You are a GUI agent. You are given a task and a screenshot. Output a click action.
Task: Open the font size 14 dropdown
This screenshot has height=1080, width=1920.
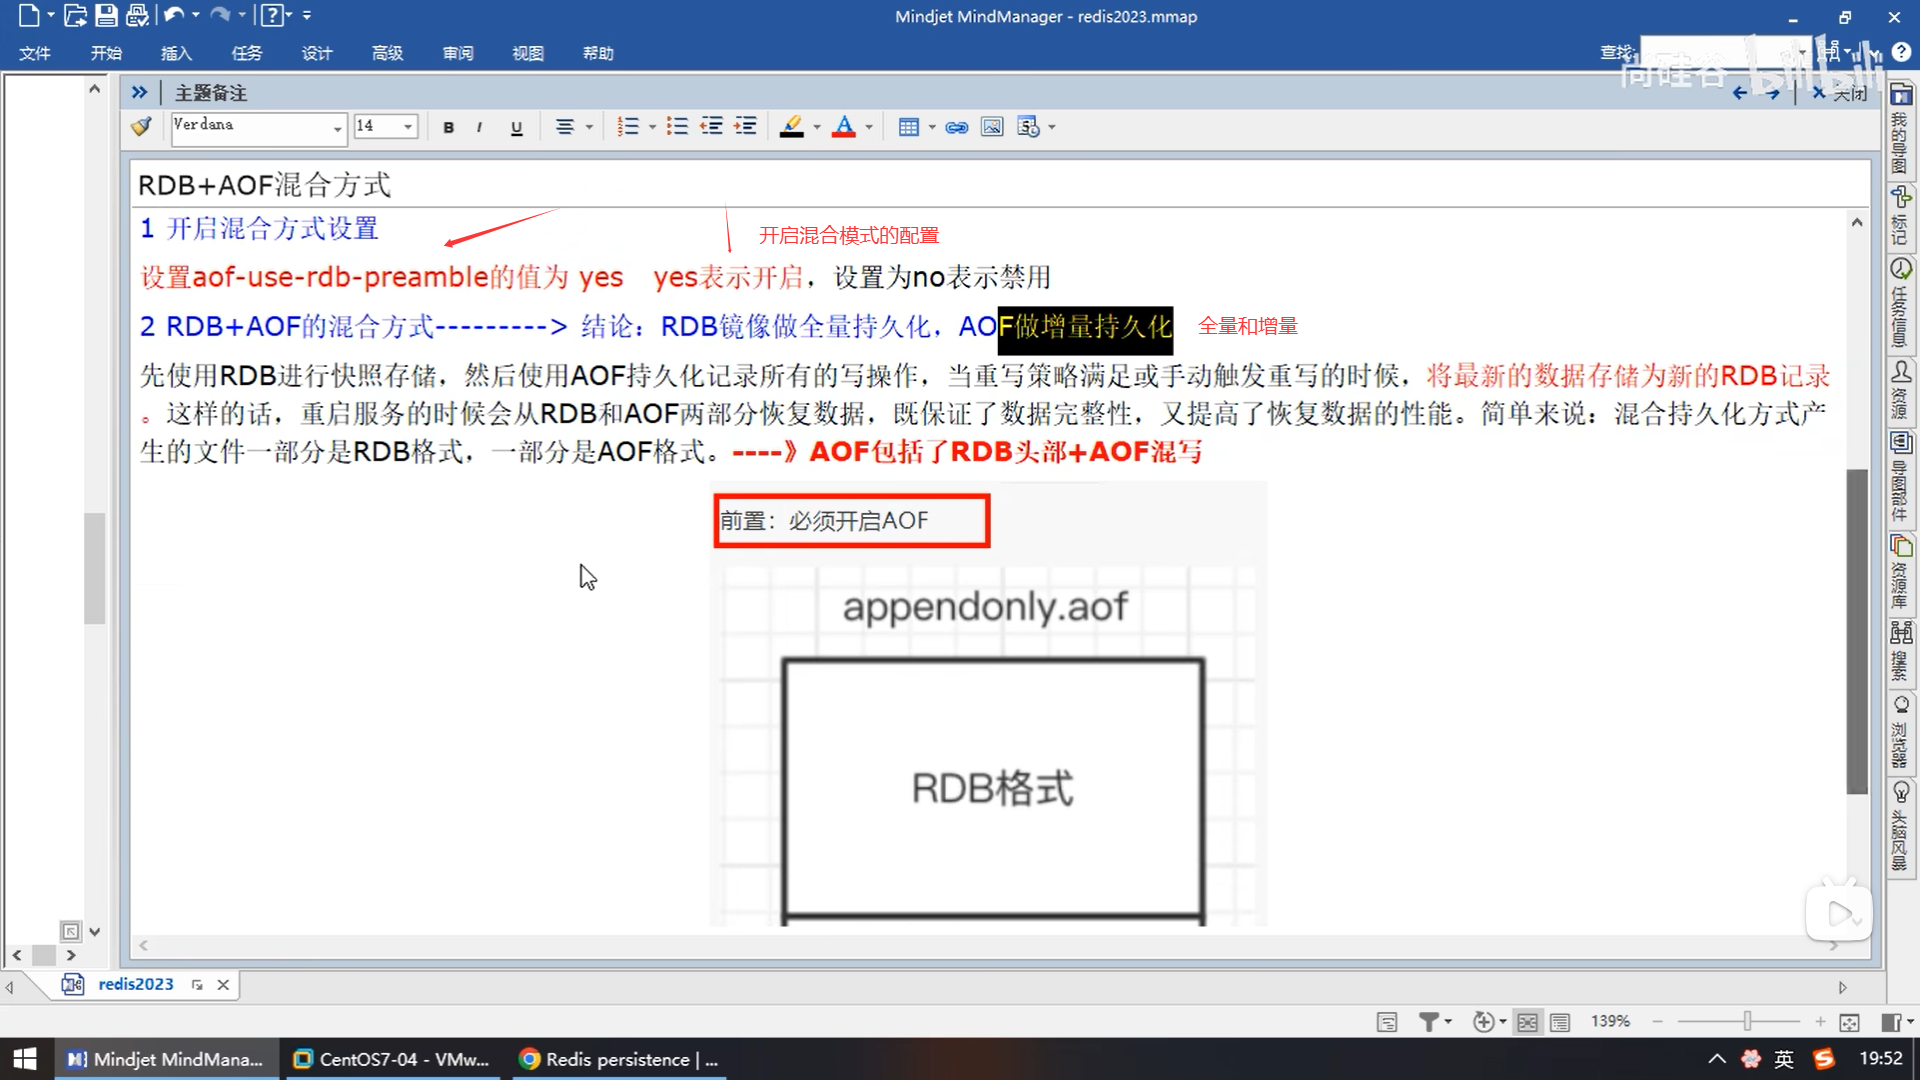[408, 127]
